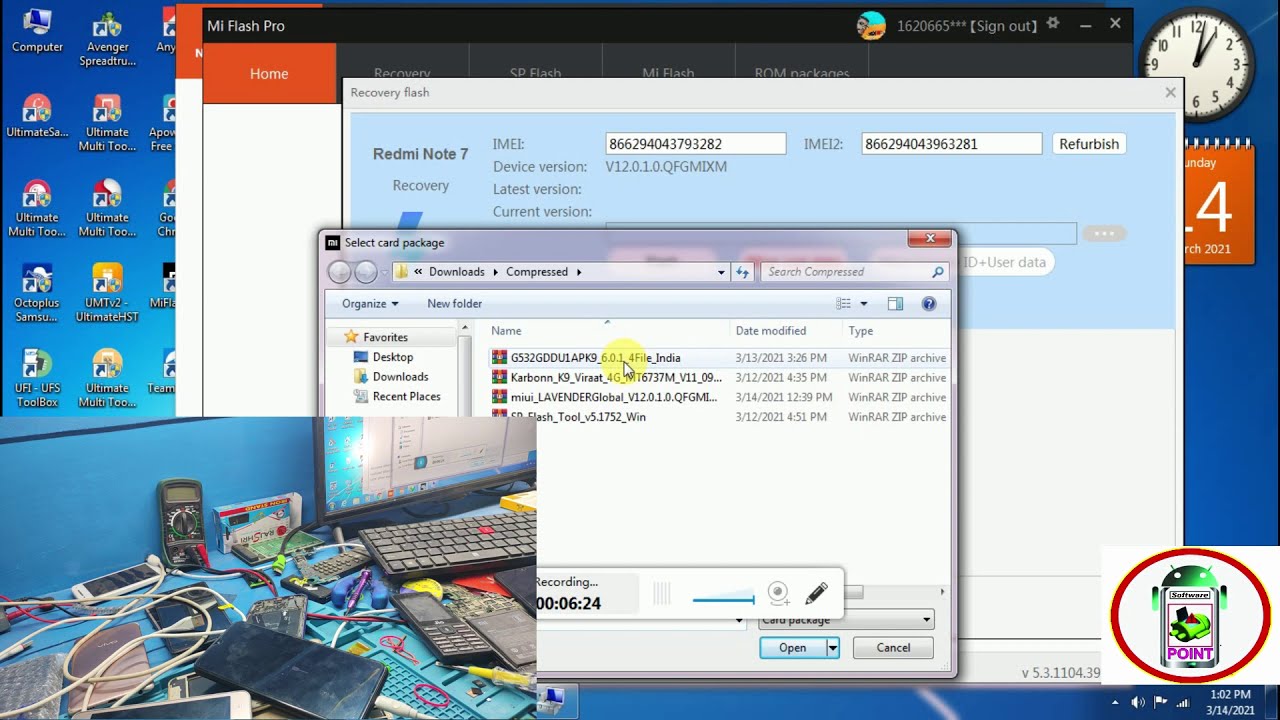Click the IMEI input field
Viewport: 1280px width, 720px height.
696,144
